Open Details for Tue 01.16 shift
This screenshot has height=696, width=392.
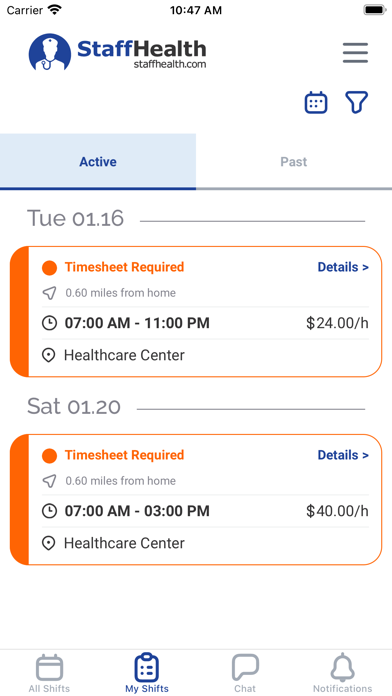pyautogui.click(x=343, y=267)
